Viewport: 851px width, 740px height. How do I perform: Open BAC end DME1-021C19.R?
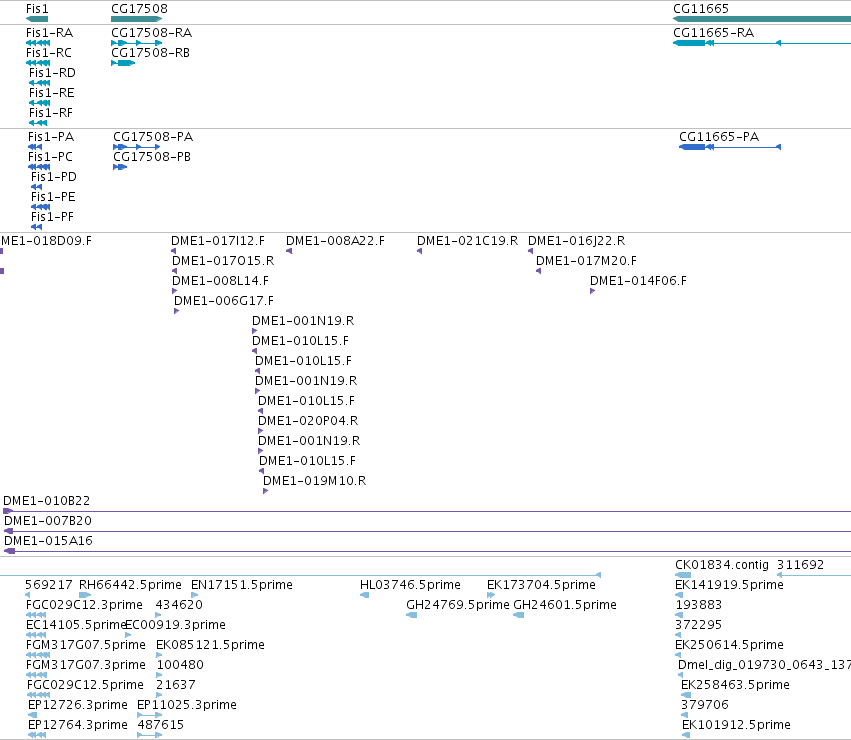pyautogui.click(x=420, y=251)
